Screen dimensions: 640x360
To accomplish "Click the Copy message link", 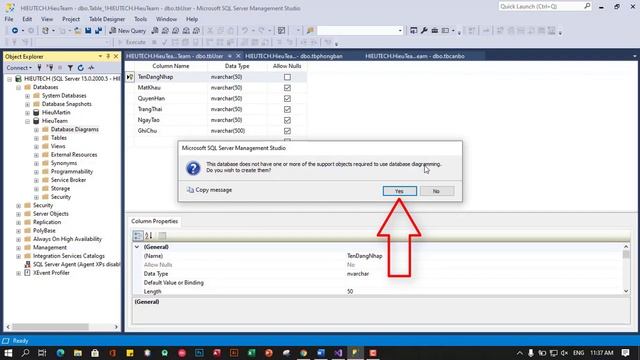I will click(213, 190).
